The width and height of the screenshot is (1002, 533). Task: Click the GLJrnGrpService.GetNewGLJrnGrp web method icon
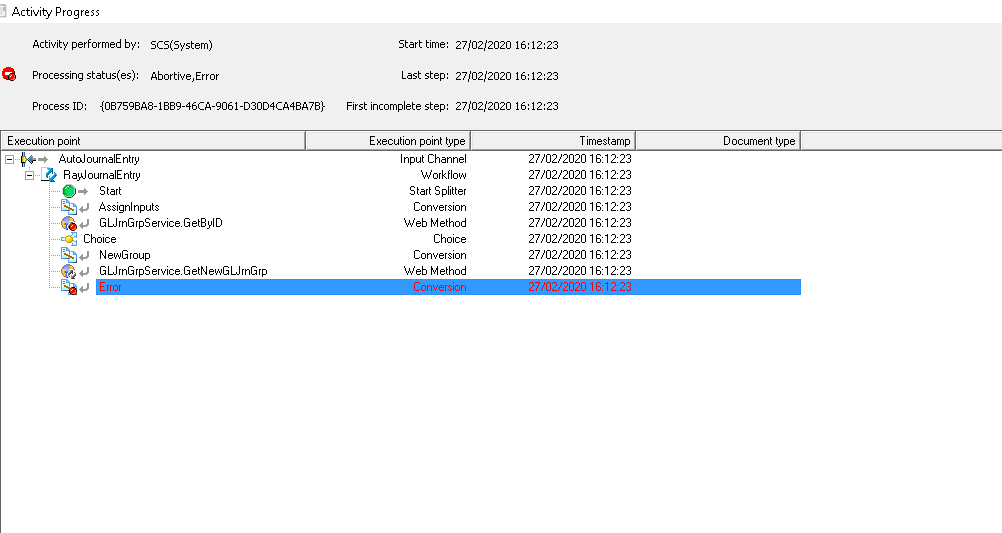69,271
